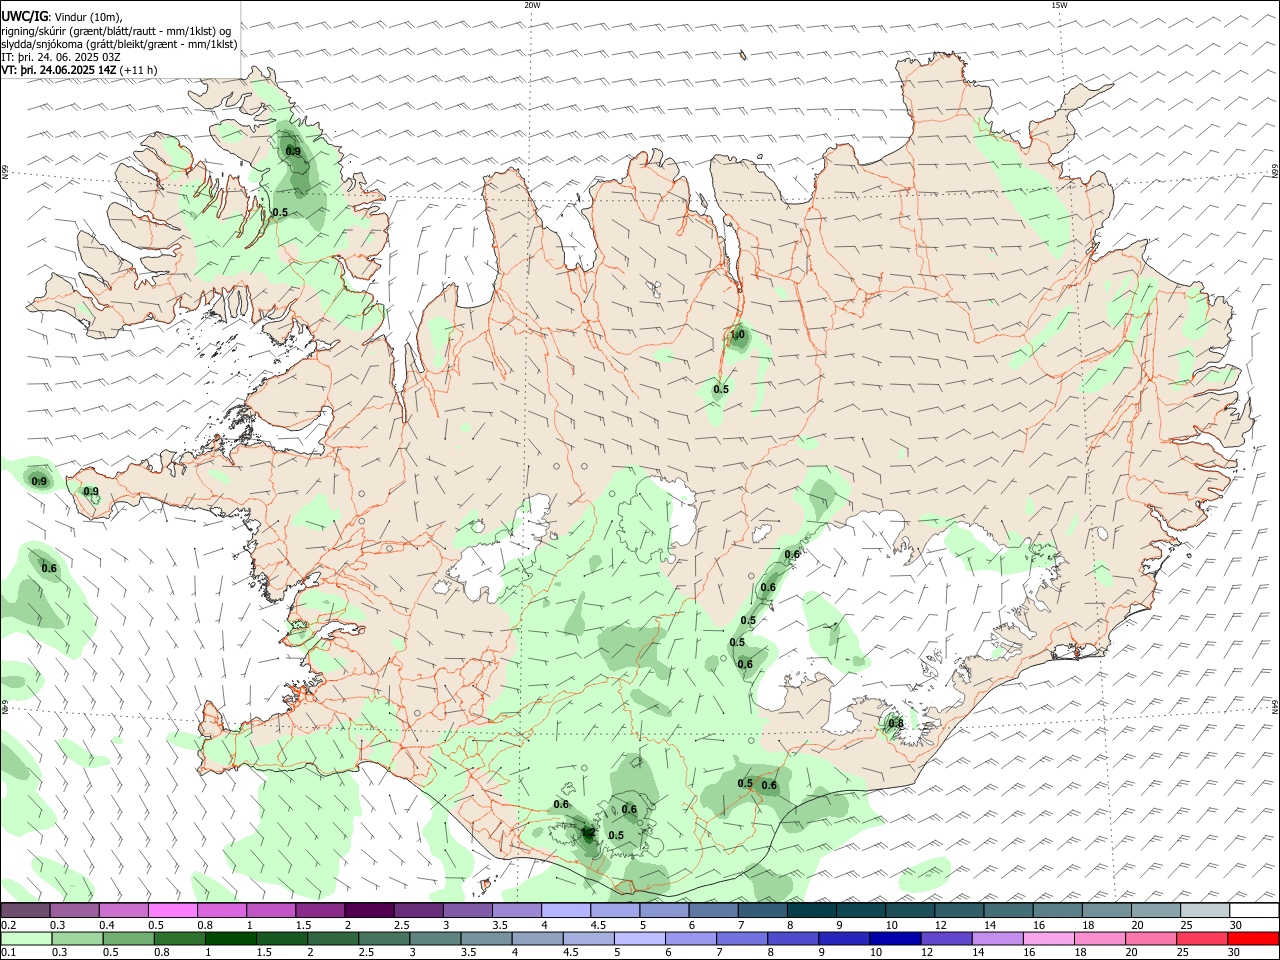This screenshot has width=1280, height=960.
Task: Select the bright red 30 swatch in lower legend
Action: click(x=1253, y=939)
